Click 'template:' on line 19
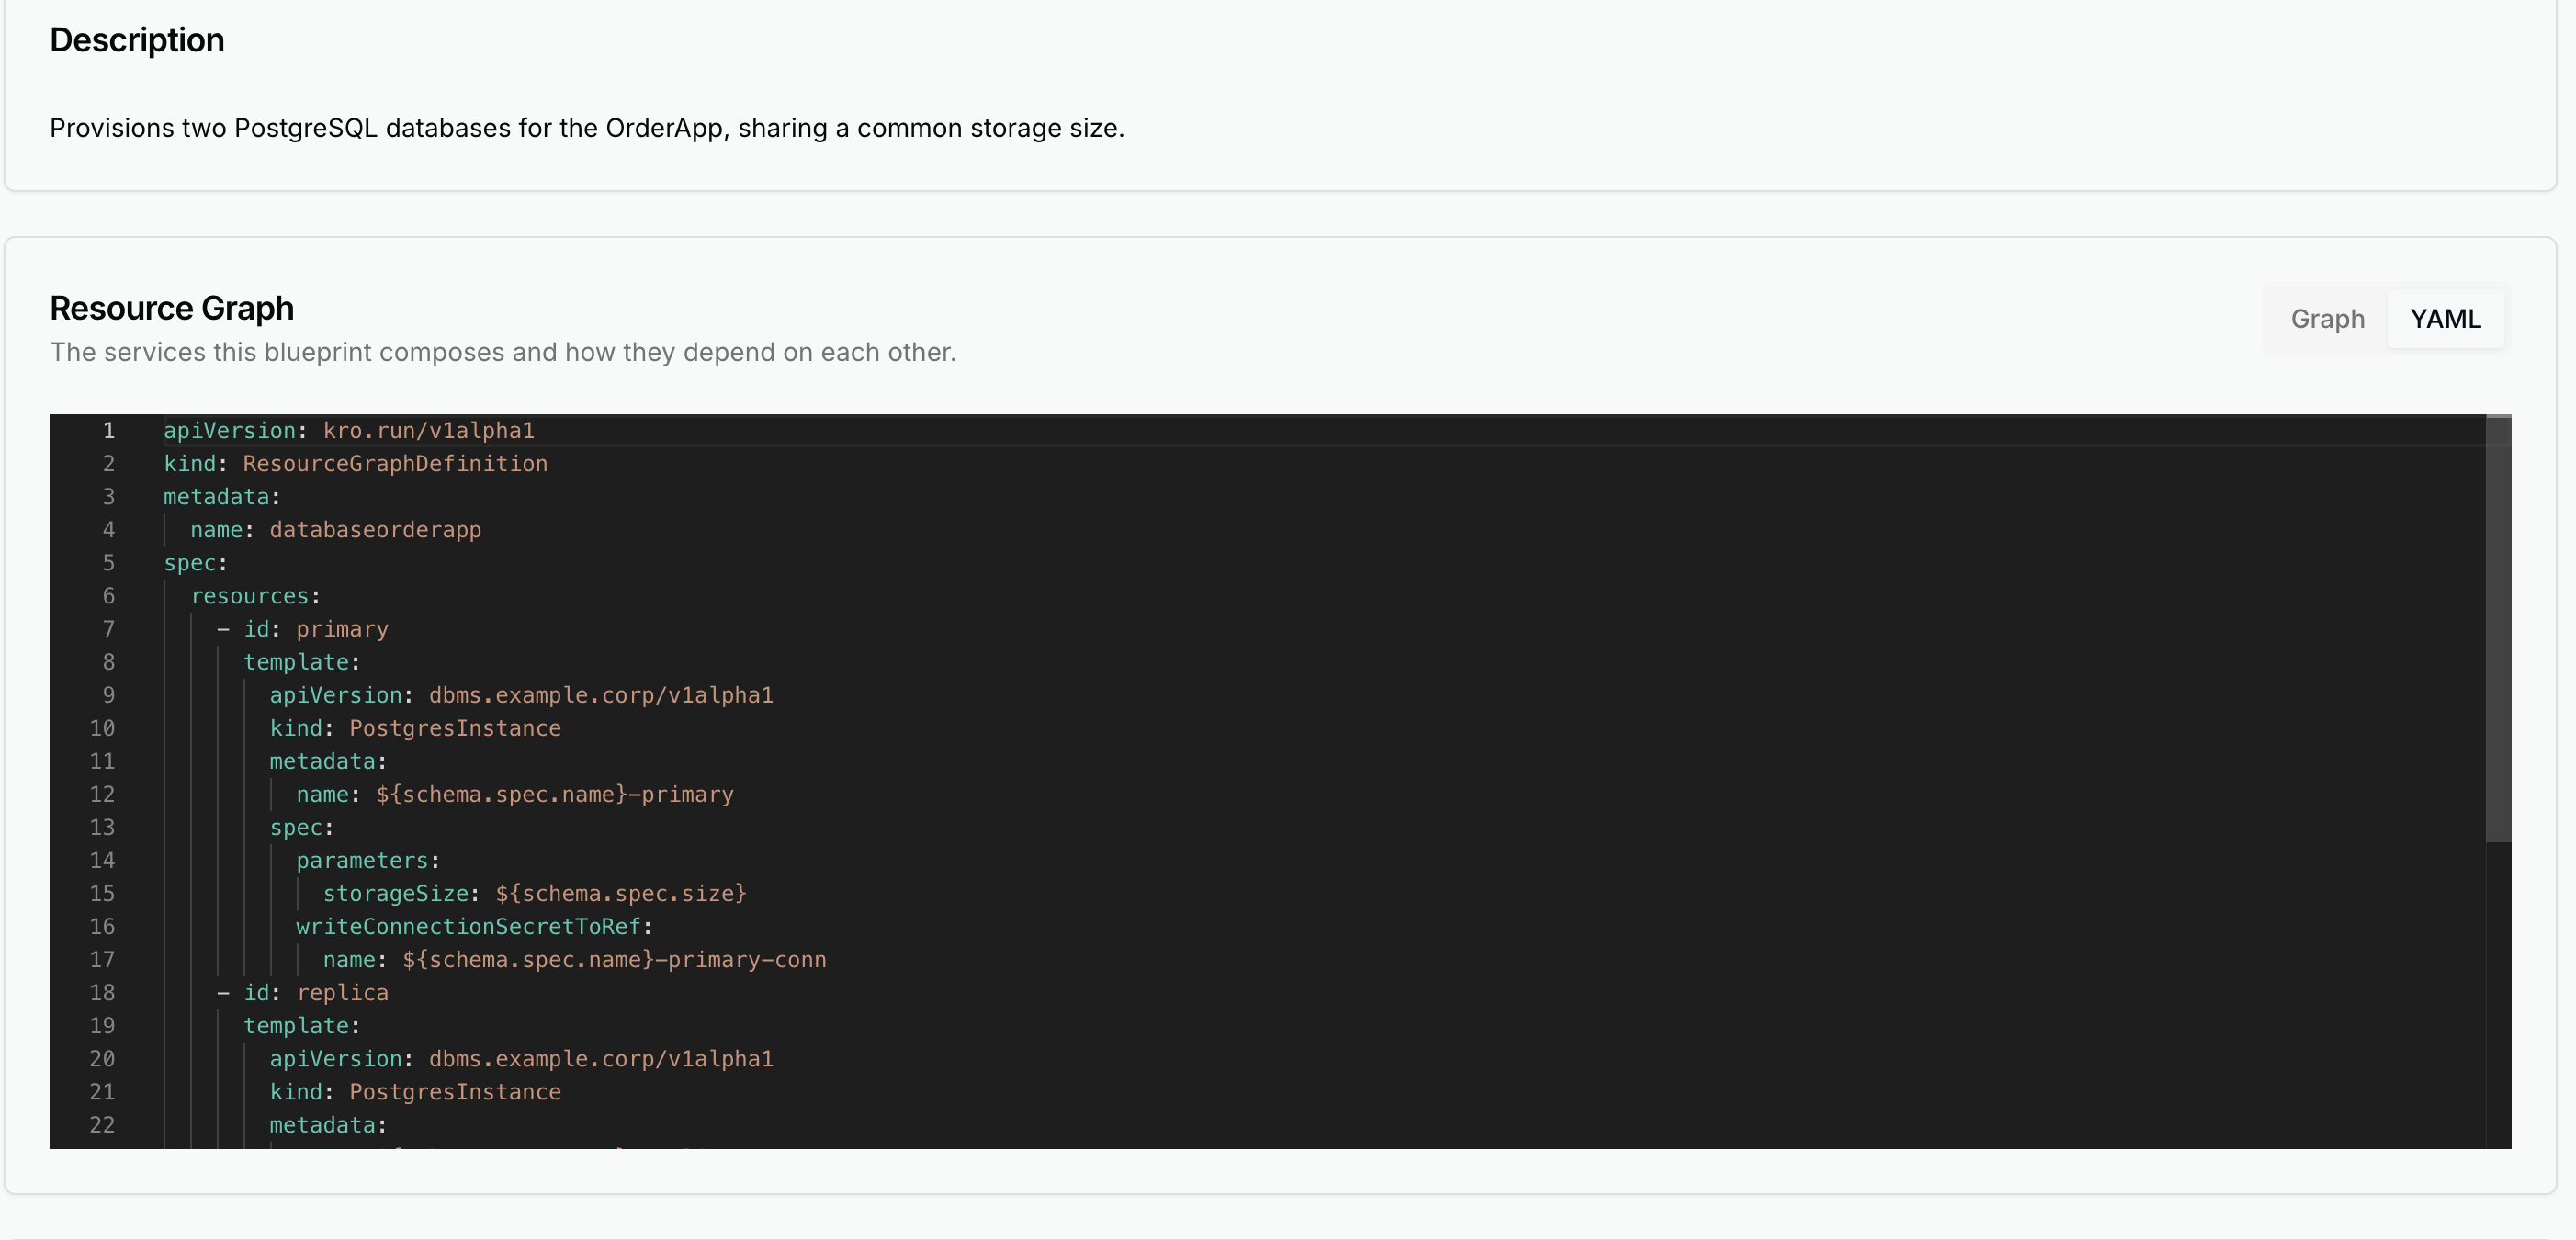 coord(301,1024)
